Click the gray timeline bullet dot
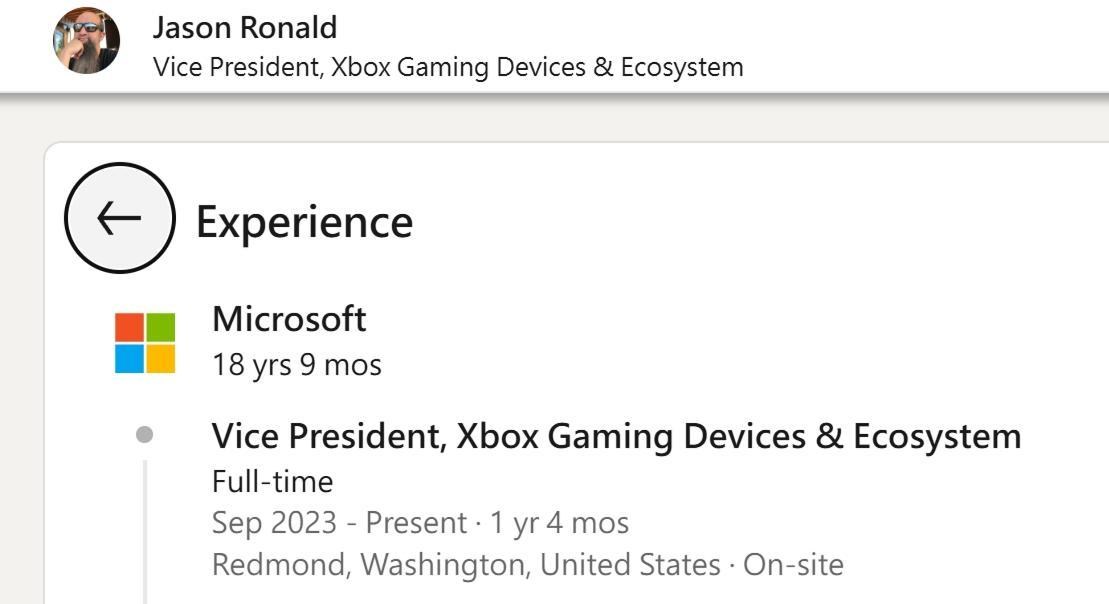Viewport: 1109px width, 604px height. [145, 435]
